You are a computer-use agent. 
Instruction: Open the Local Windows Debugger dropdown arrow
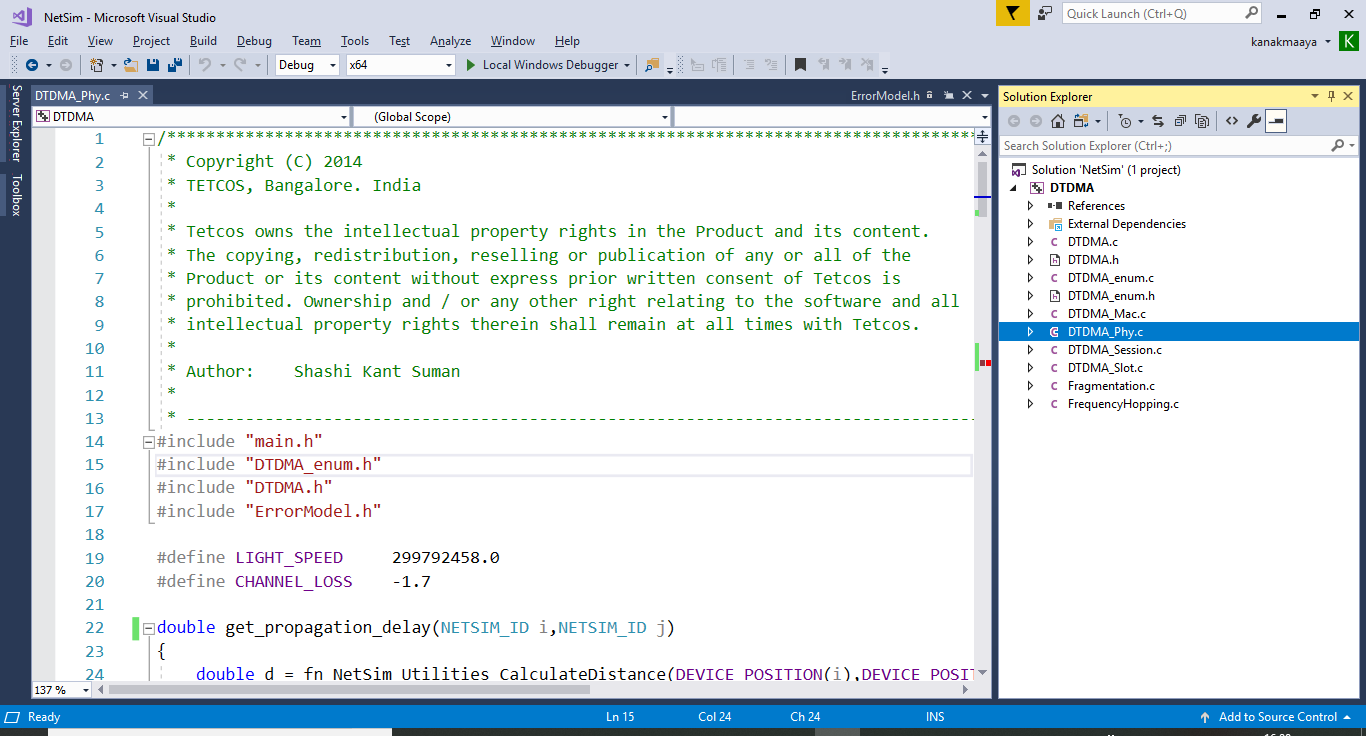click(627, 65)
